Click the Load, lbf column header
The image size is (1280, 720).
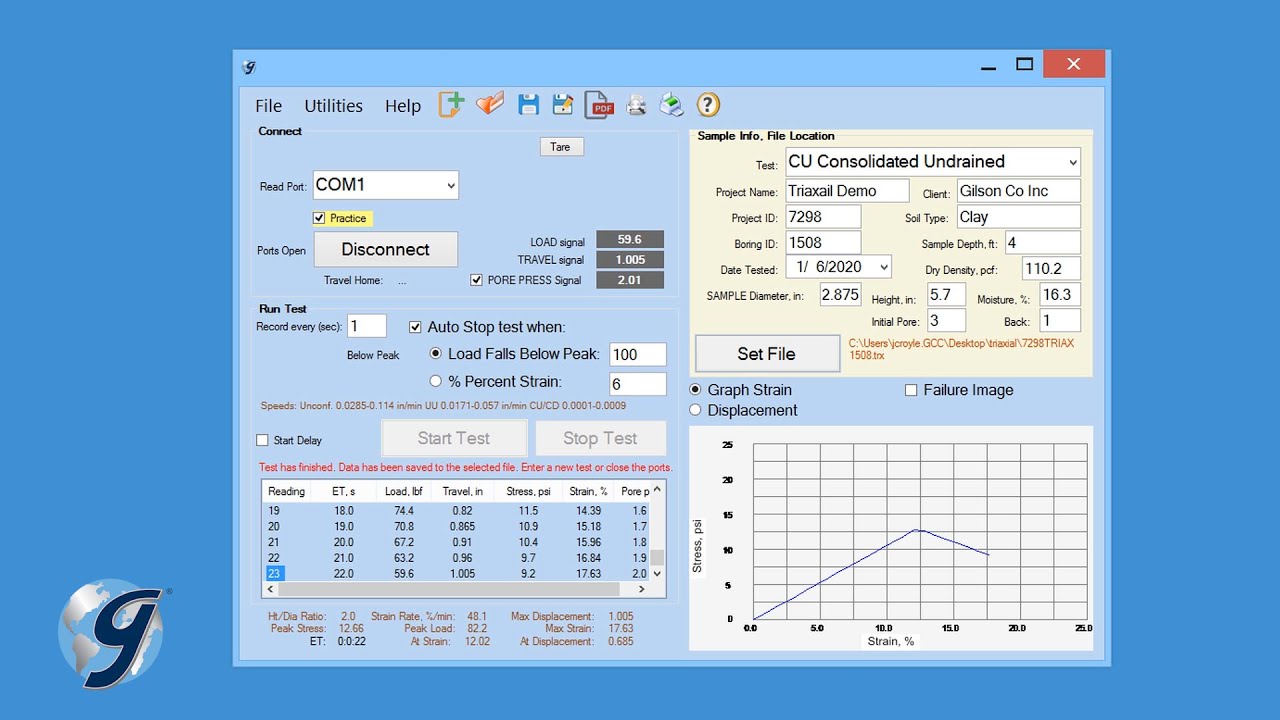[x=405, y=491]
